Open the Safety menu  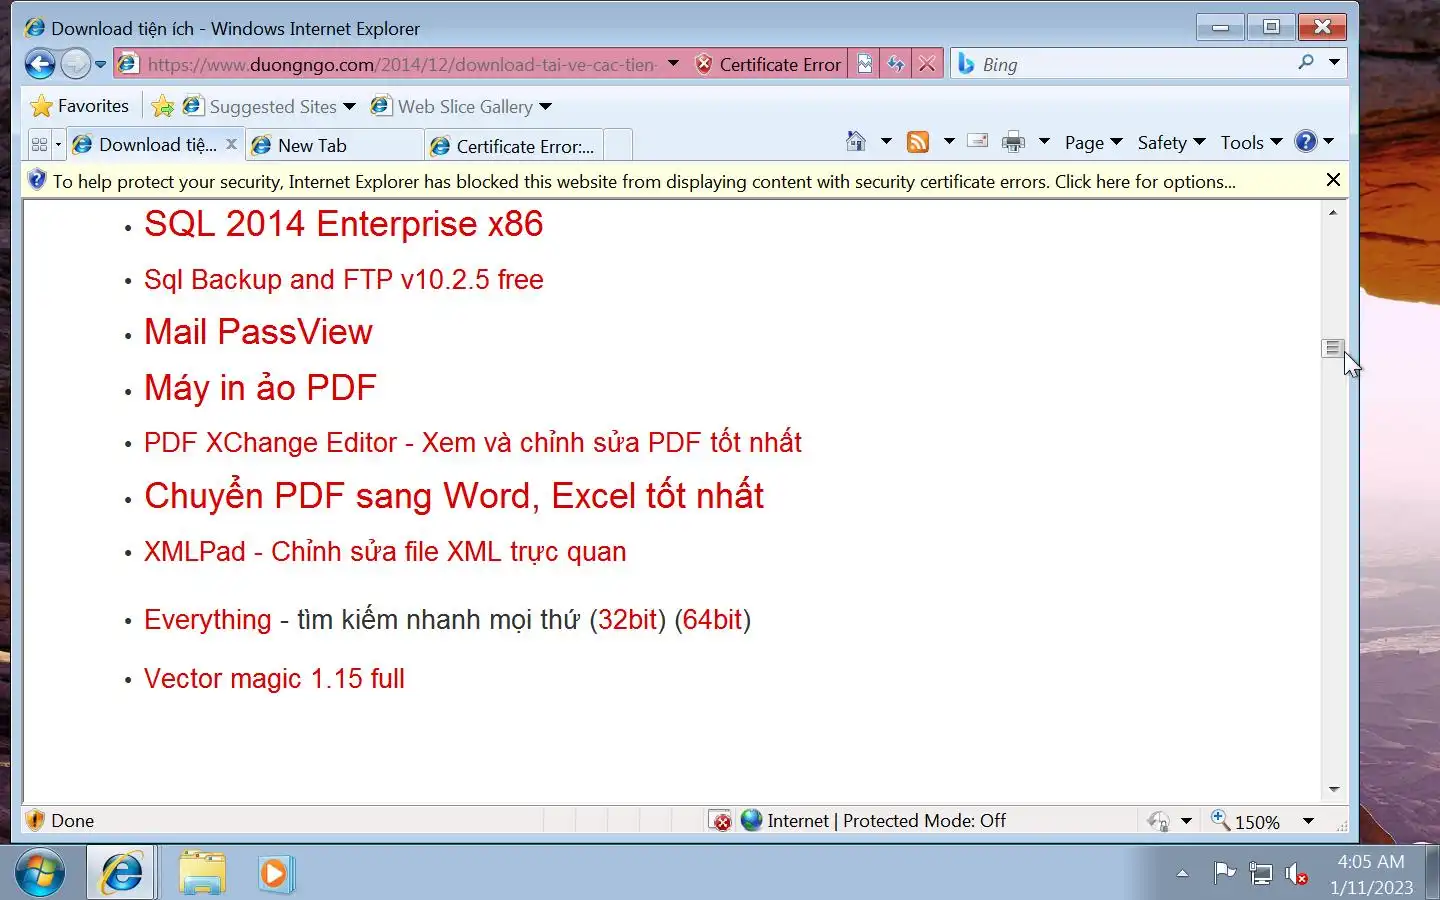click(1172, 143)
